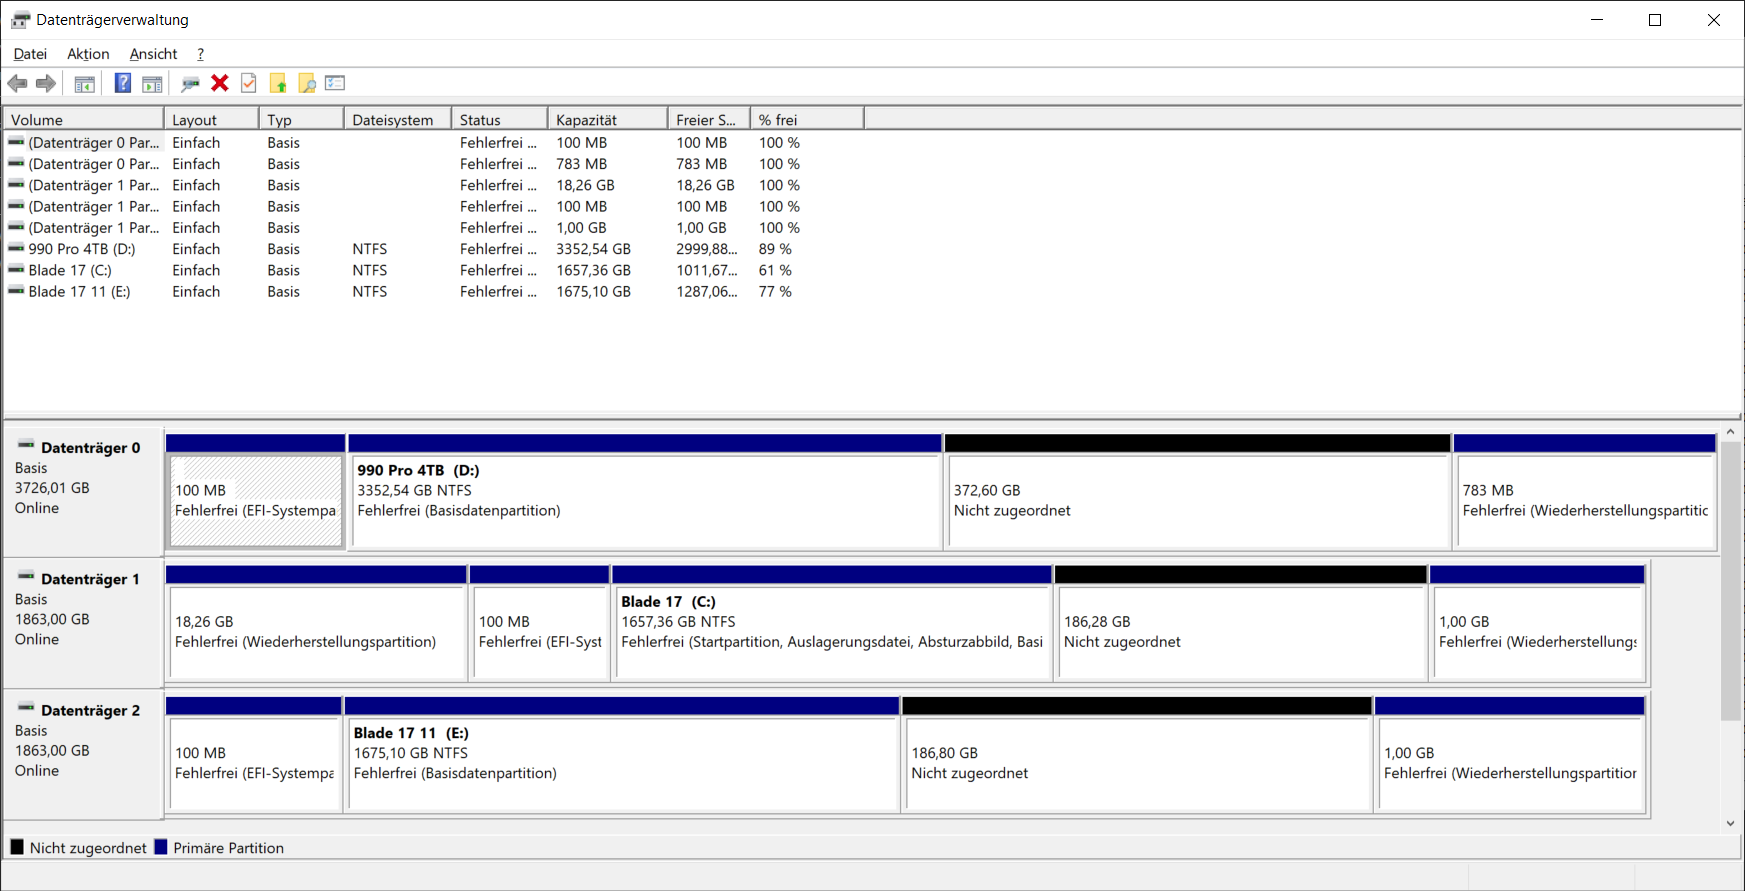Viewport: 1745px width, 891px height.
Task: Click the folder with green arrow icon
Action: click(278, 84)
